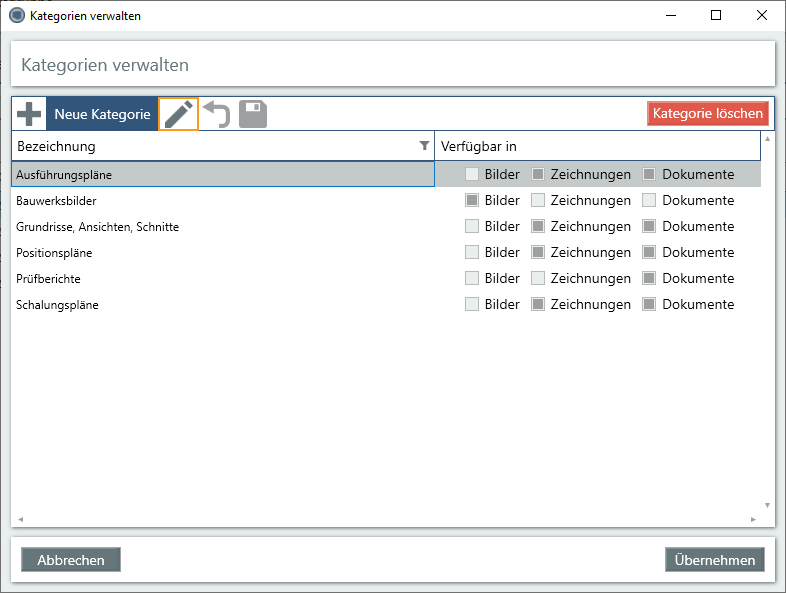Uncheck Bilder for Bauwerksbilder

(472, 201)
